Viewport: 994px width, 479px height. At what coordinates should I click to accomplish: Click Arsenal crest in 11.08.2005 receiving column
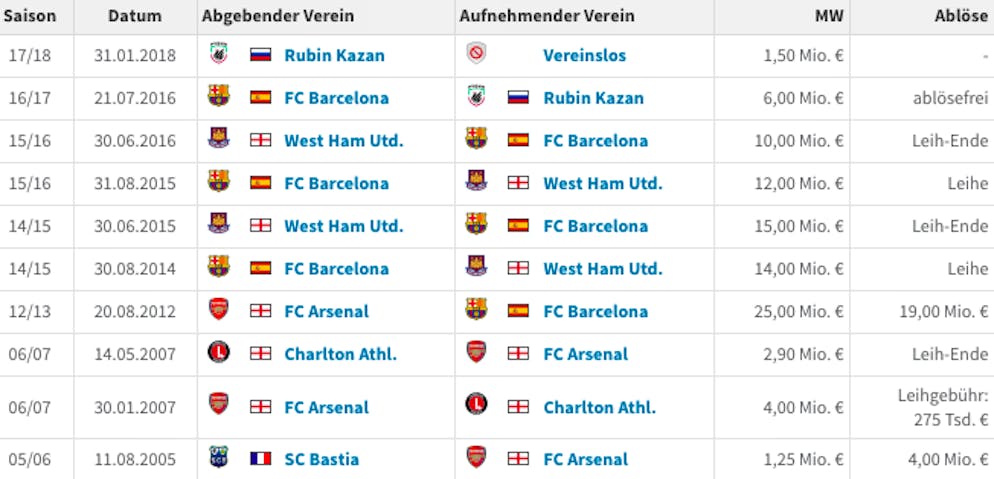click(476, 457)
